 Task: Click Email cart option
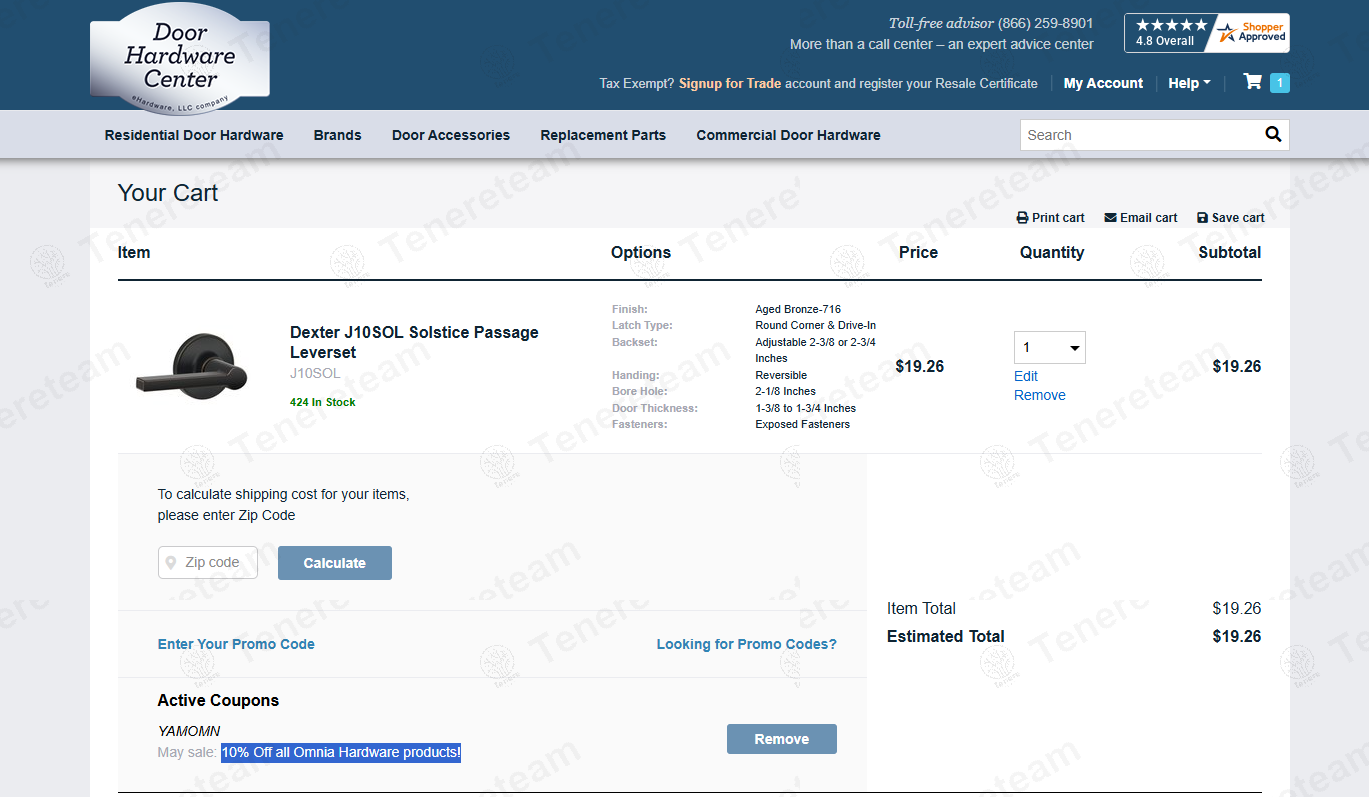coord(1140,218)
